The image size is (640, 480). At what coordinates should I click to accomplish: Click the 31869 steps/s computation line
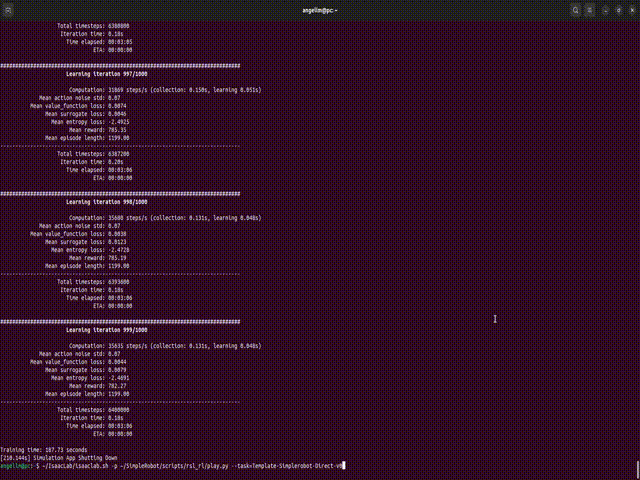(x=165, y=90)
